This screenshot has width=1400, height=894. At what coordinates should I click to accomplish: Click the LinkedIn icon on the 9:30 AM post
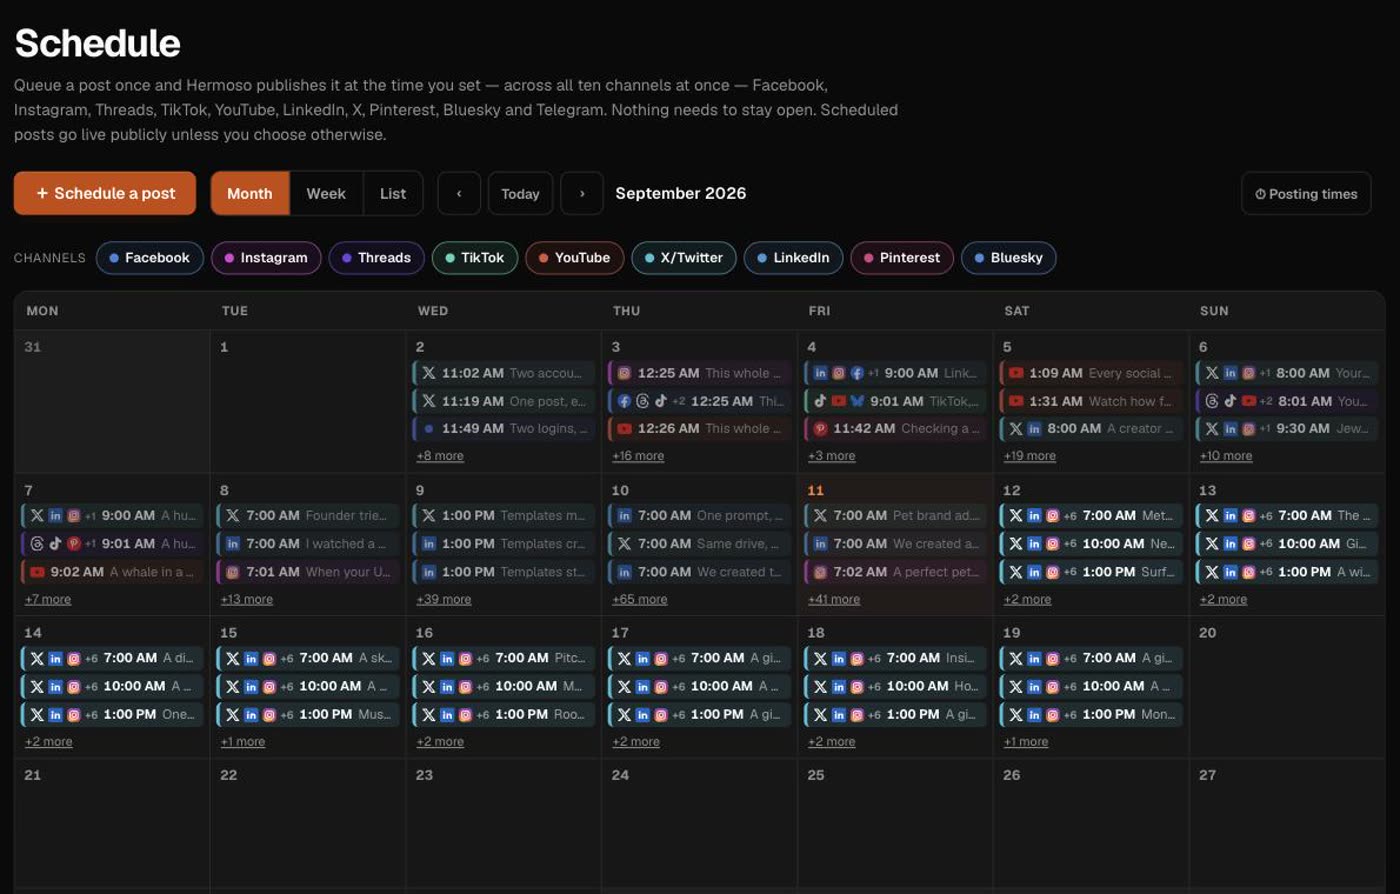tap(1230, 429)
